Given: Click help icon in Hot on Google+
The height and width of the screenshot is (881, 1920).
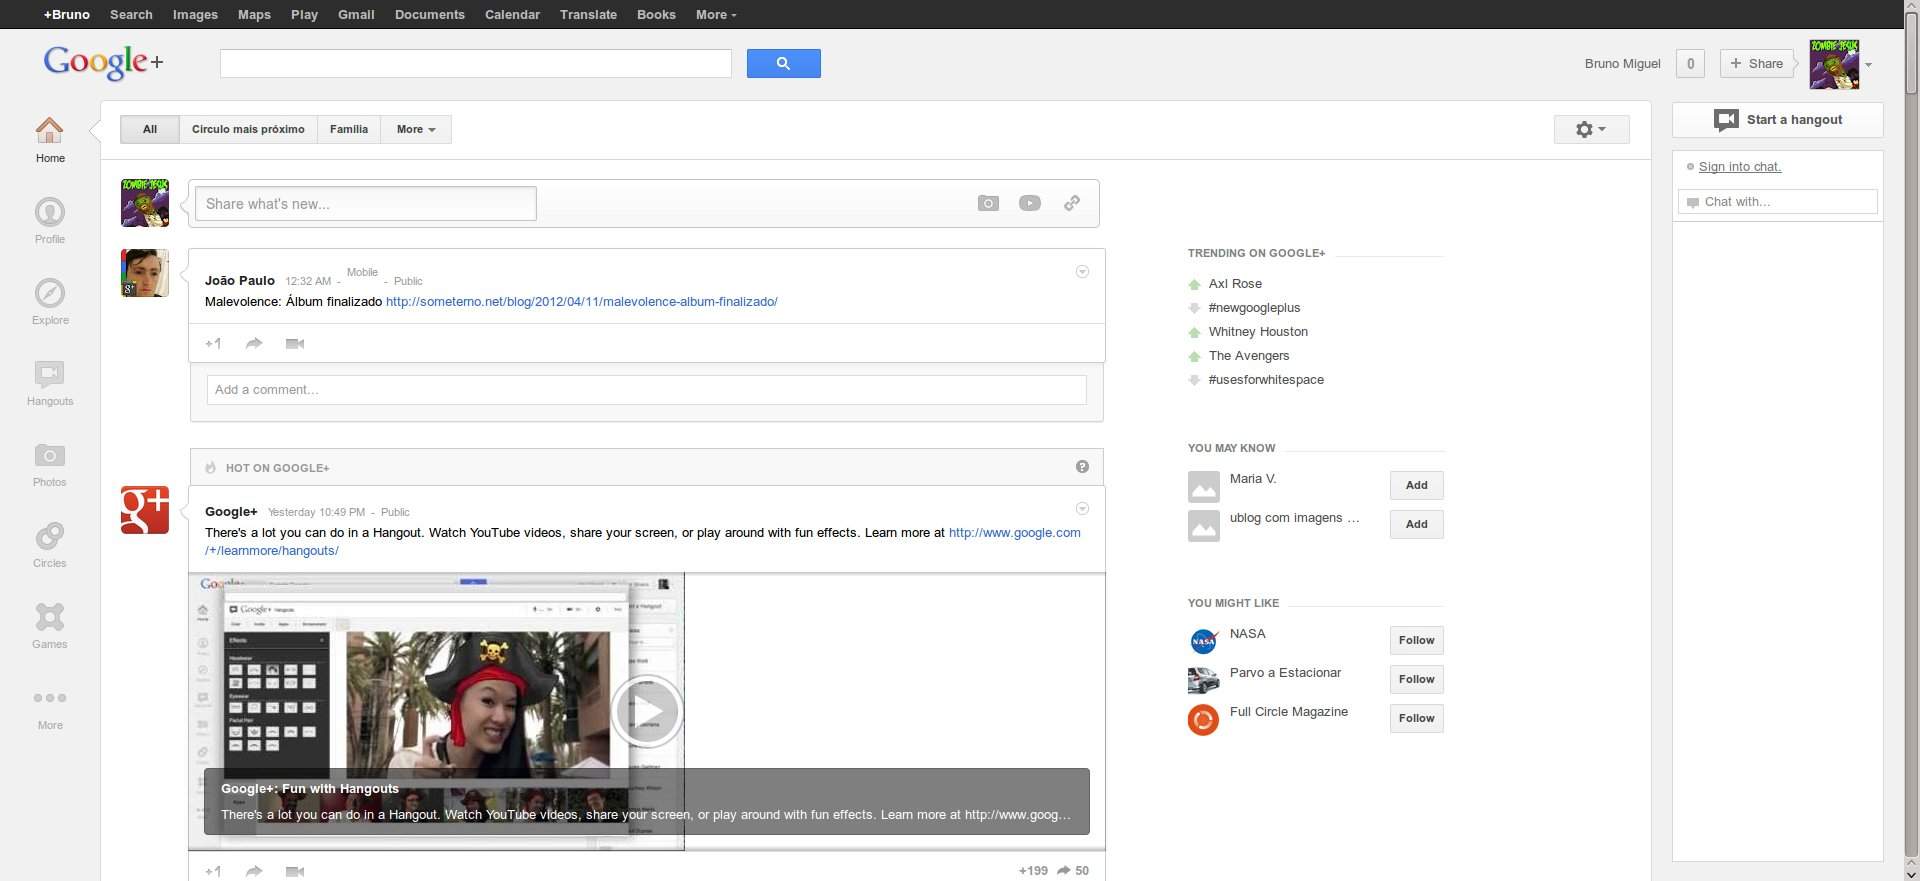Looking at the screenshot, I should [x=1082, y=467].
